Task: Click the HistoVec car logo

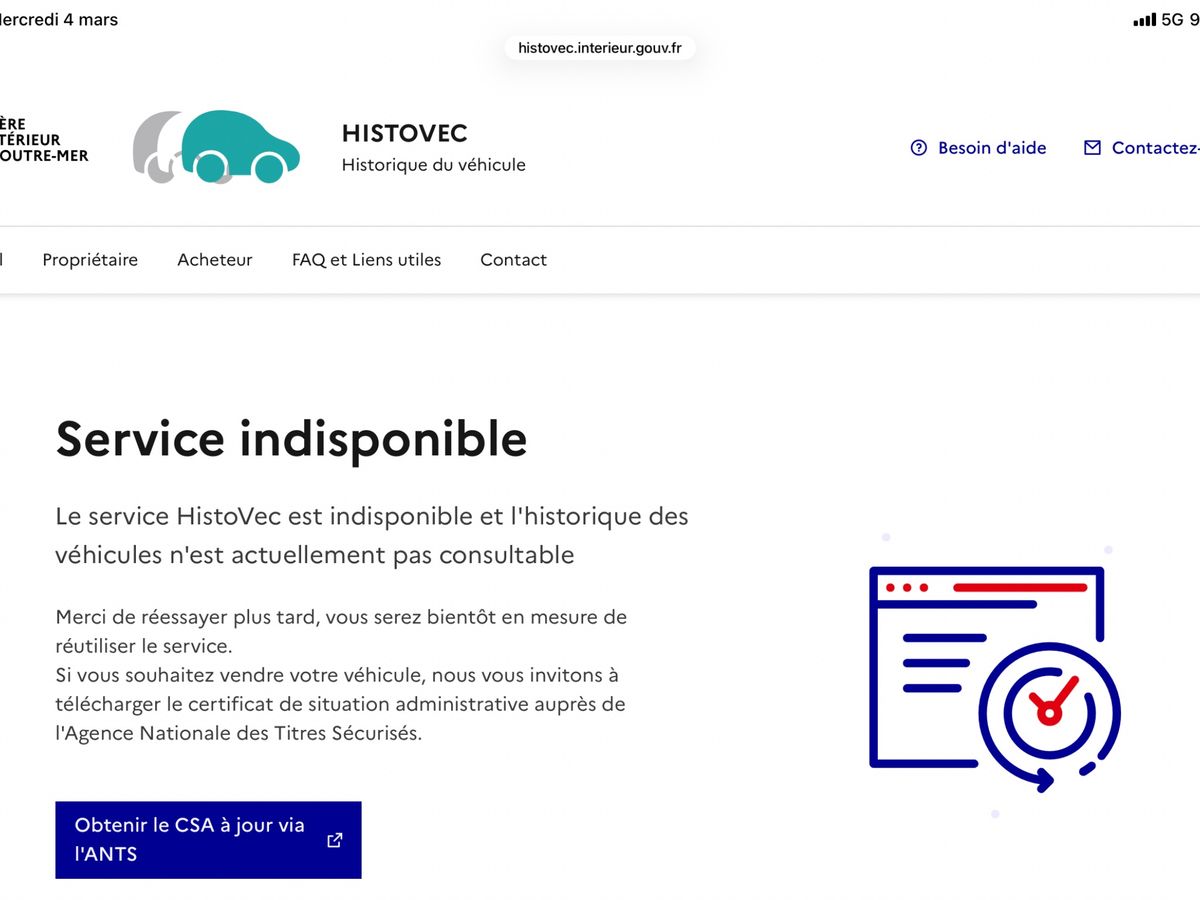Action: click(216, 147)
